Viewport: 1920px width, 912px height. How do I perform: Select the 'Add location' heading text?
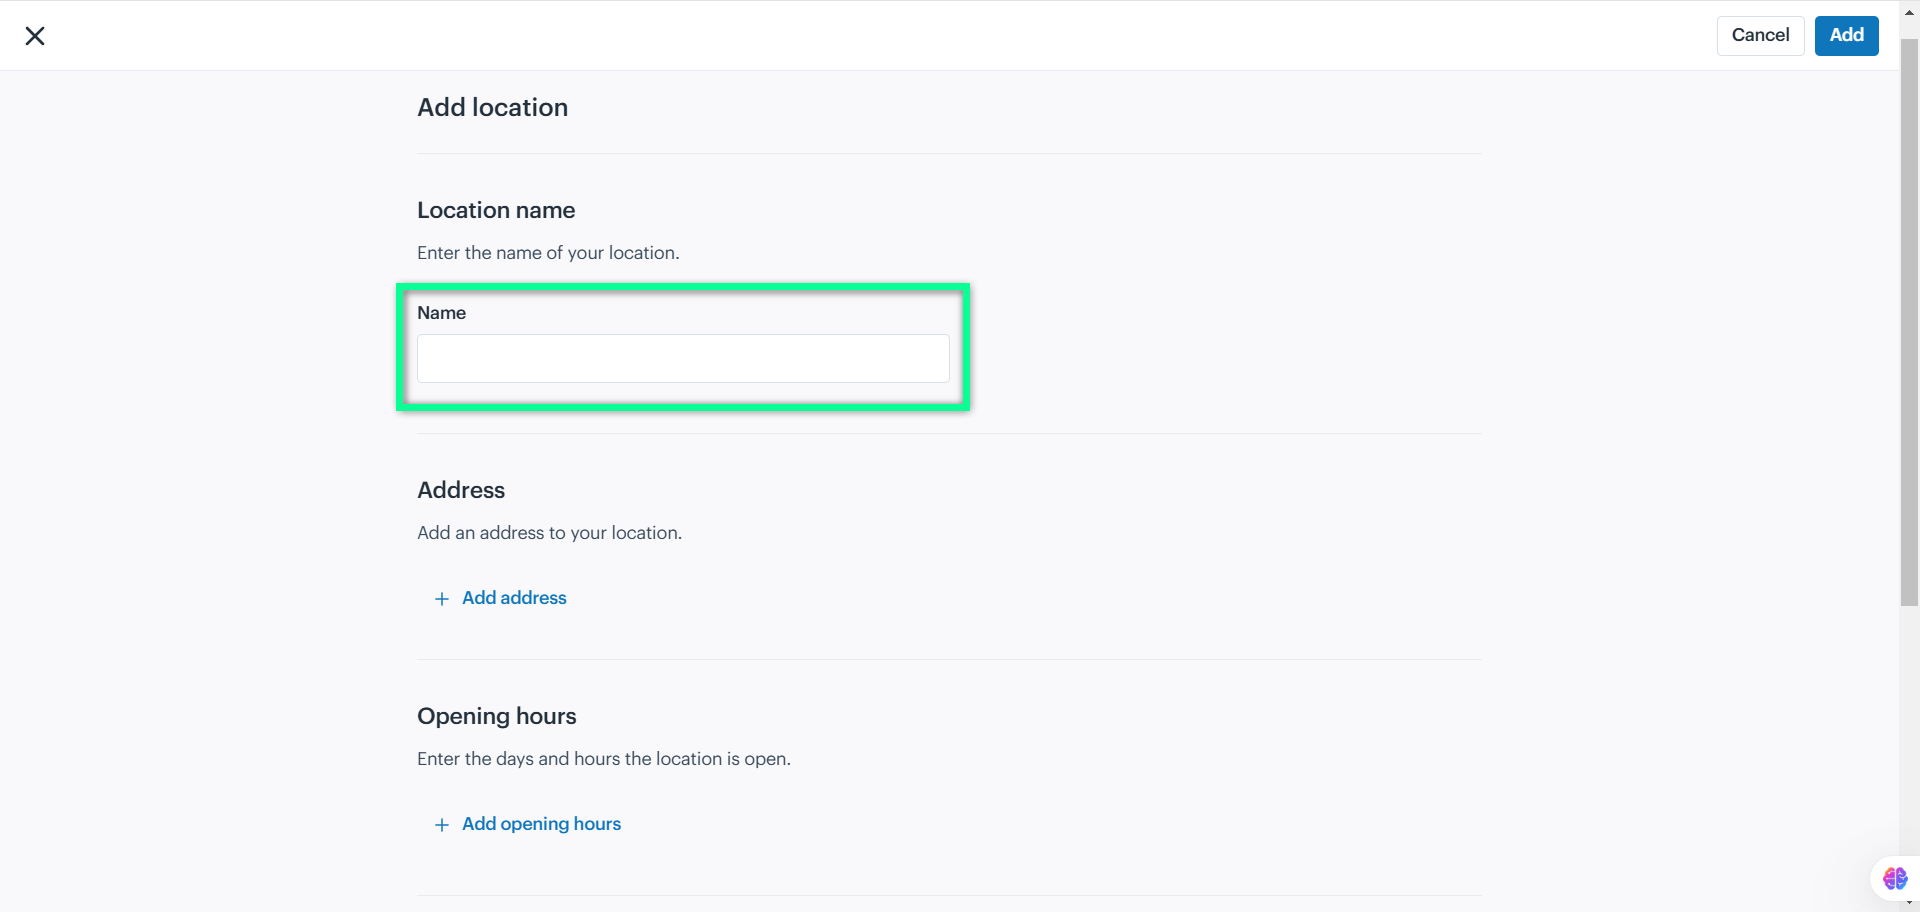(492, 107)
